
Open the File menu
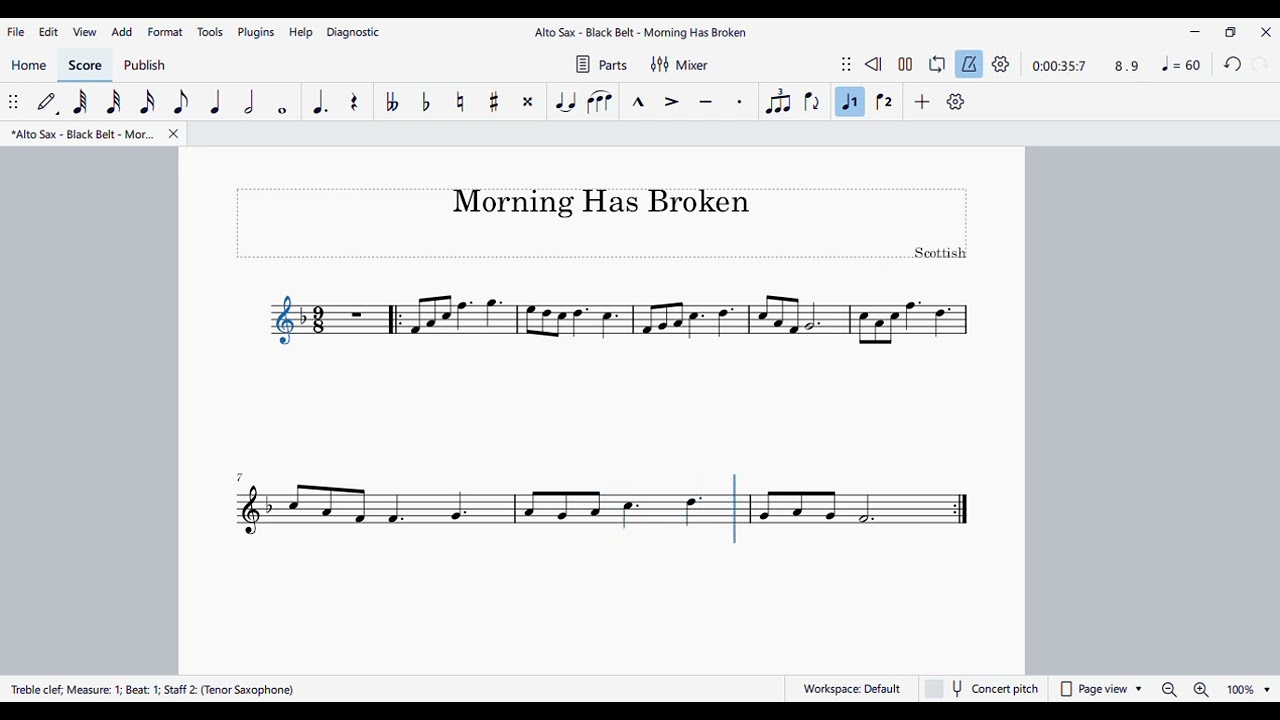tap(16, 33)
